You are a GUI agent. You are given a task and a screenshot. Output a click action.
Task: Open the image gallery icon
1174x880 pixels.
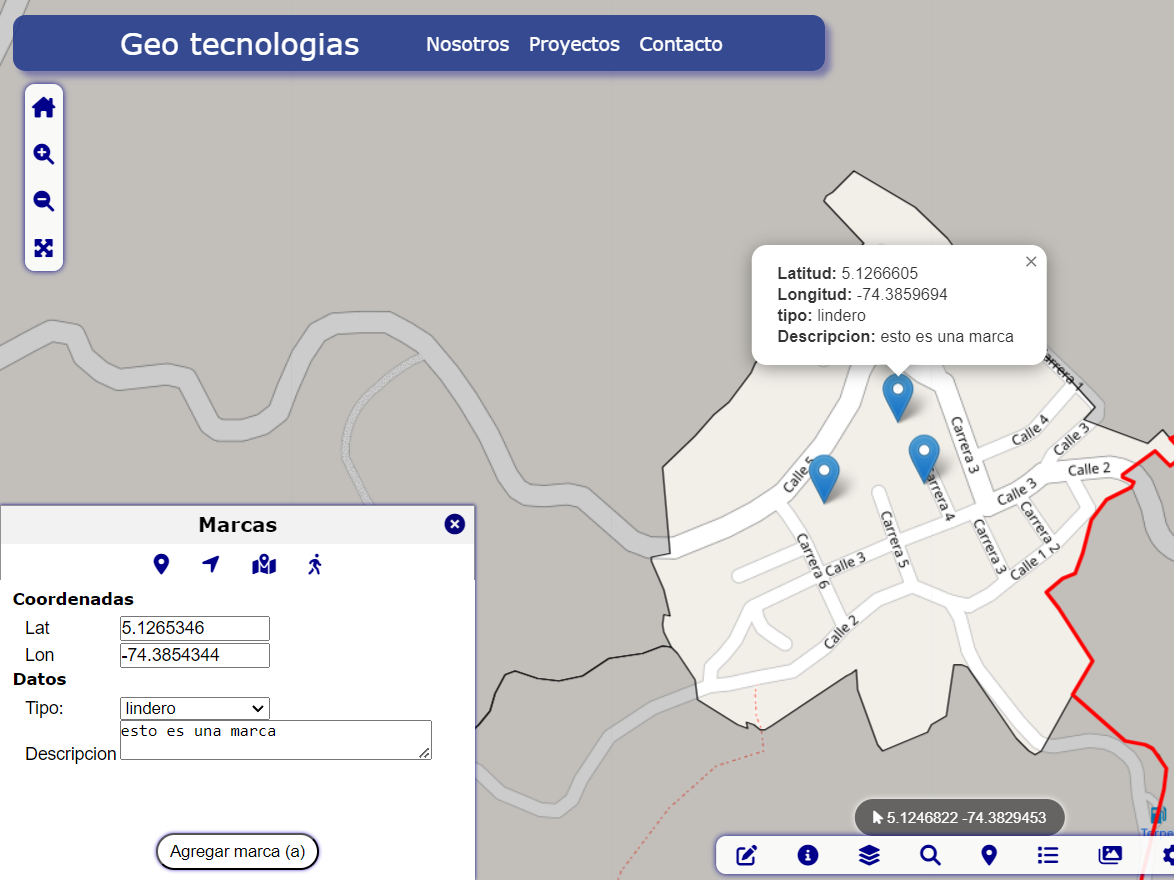[x=1110, y=855]
